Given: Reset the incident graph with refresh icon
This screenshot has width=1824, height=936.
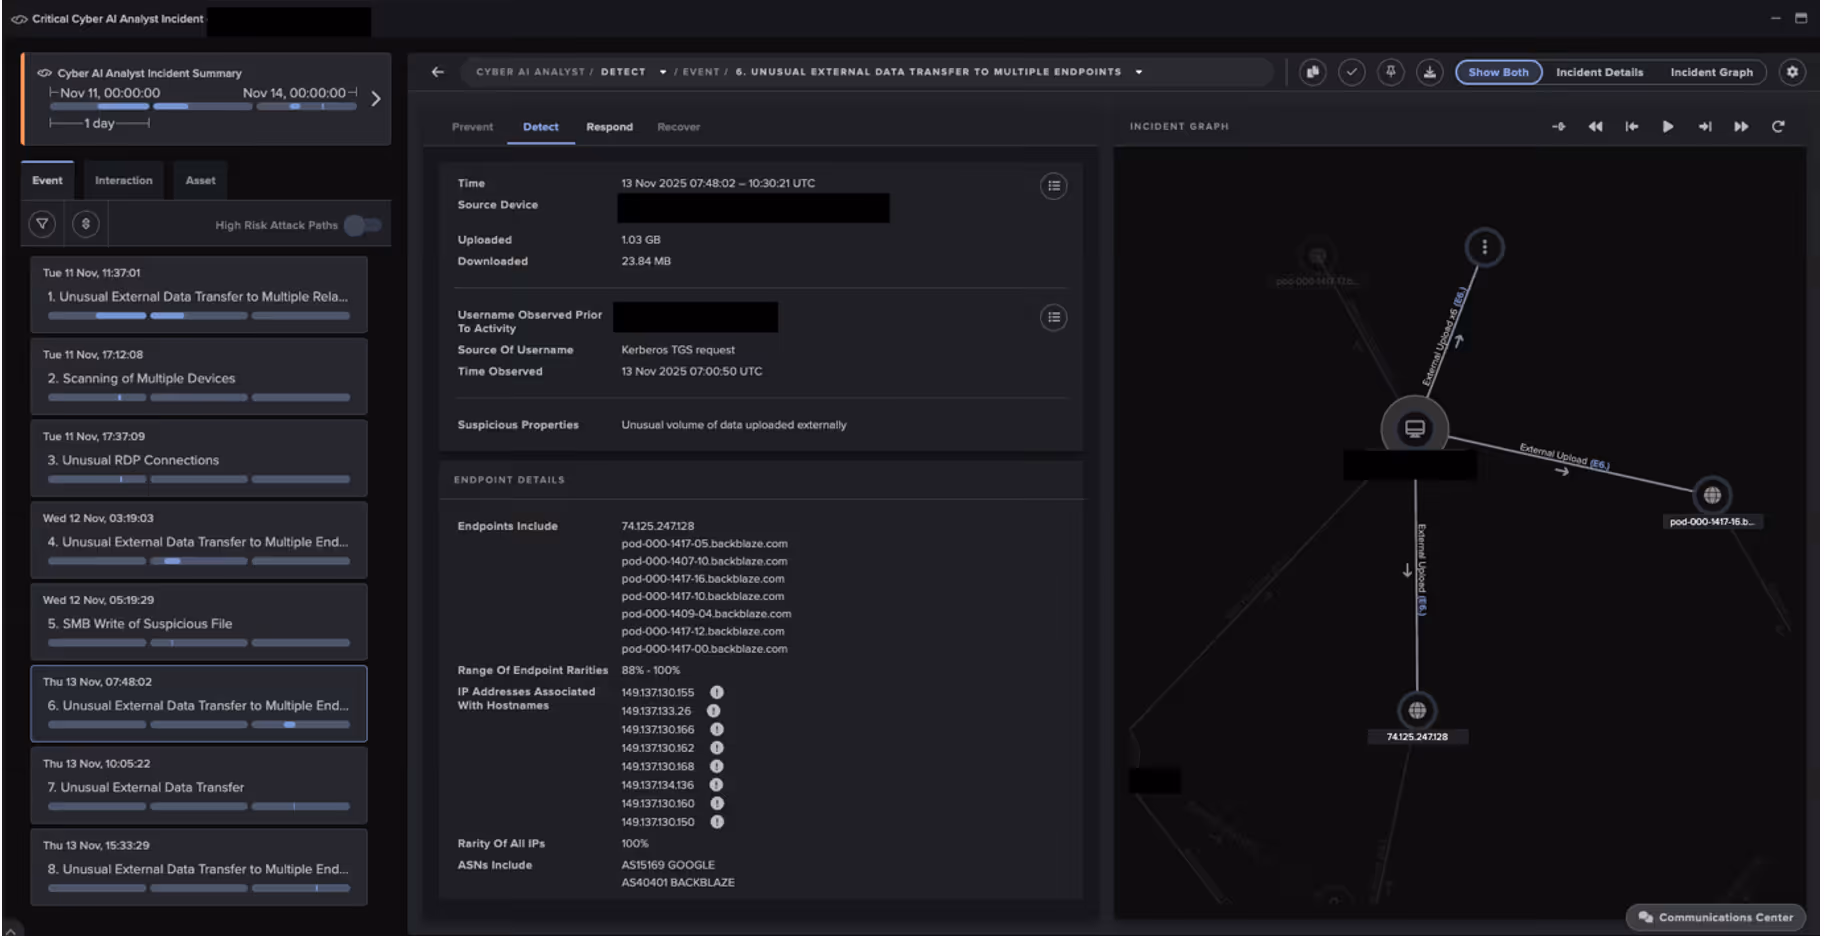Looking at the screenshot, I should point(1778,127).
